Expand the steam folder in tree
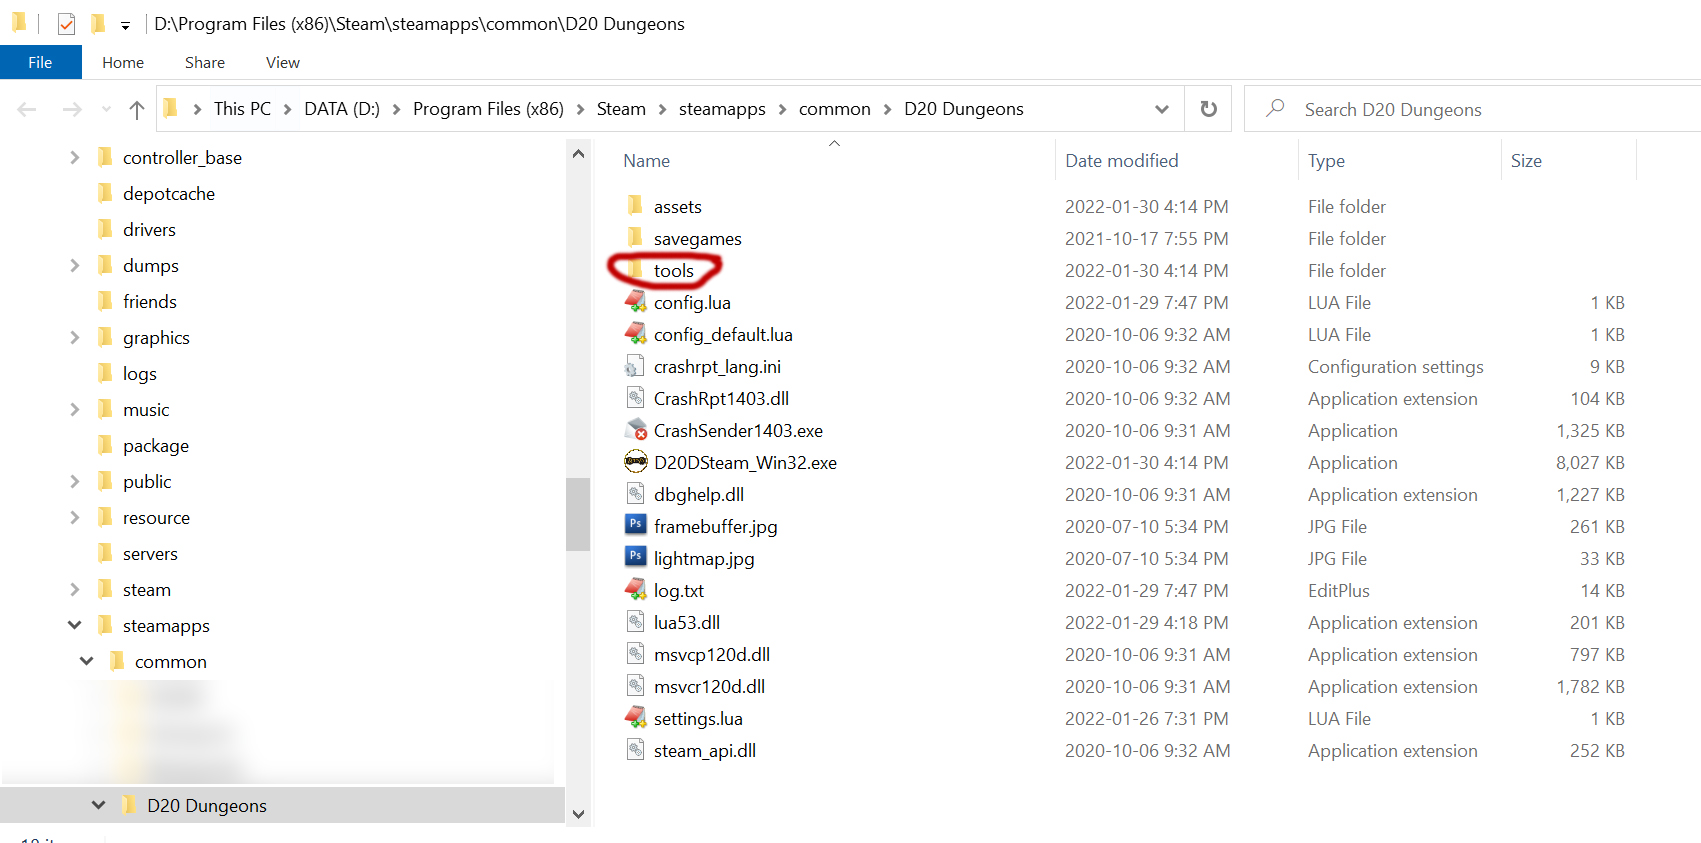 point(75,589)
